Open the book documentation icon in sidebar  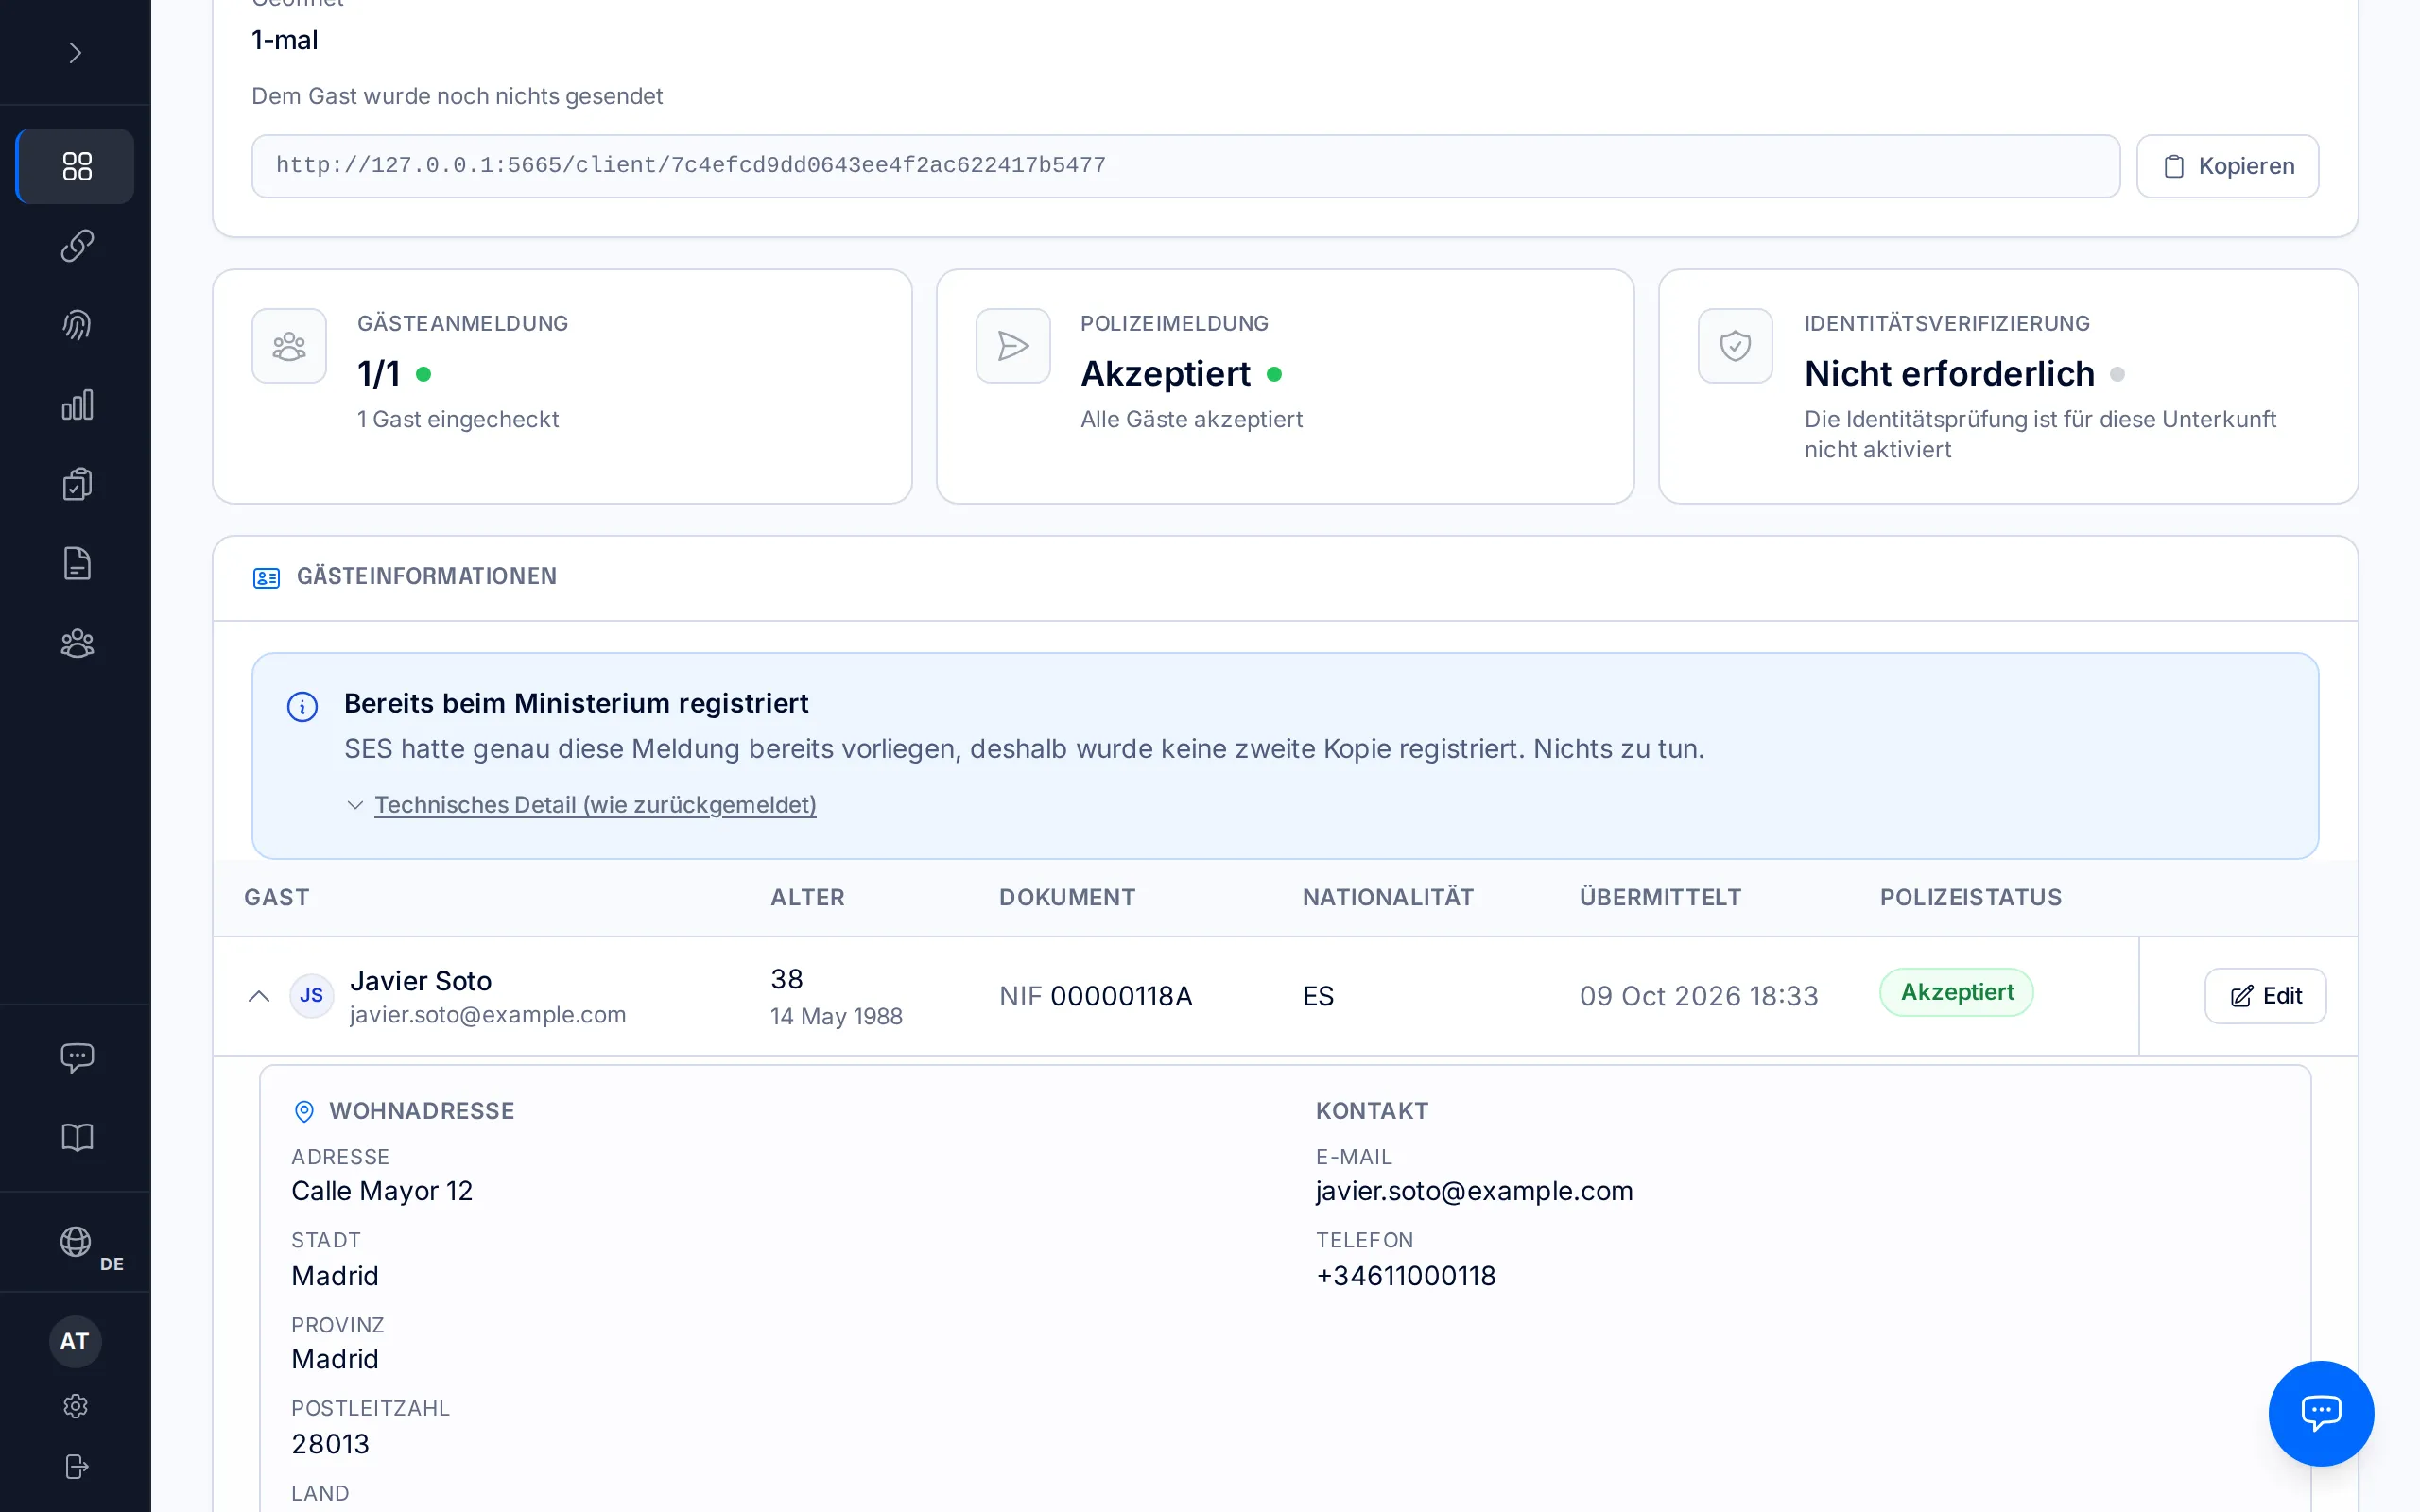click(76, 1137)
